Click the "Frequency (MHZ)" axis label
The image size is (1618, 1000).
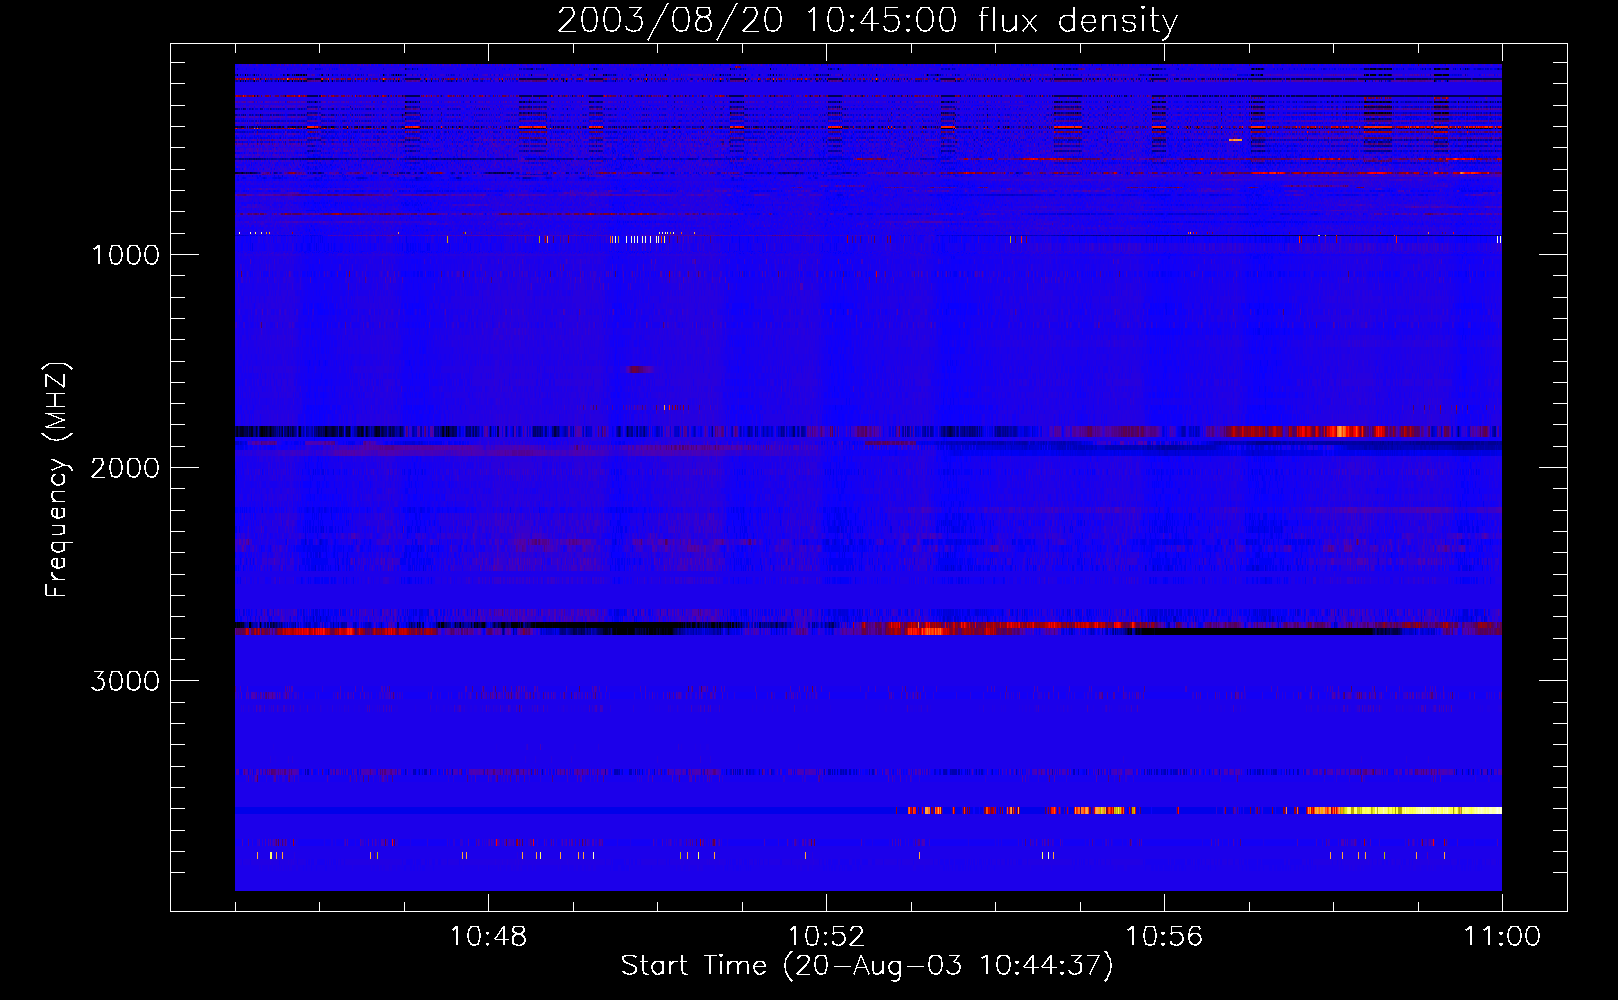pos(58,480)
